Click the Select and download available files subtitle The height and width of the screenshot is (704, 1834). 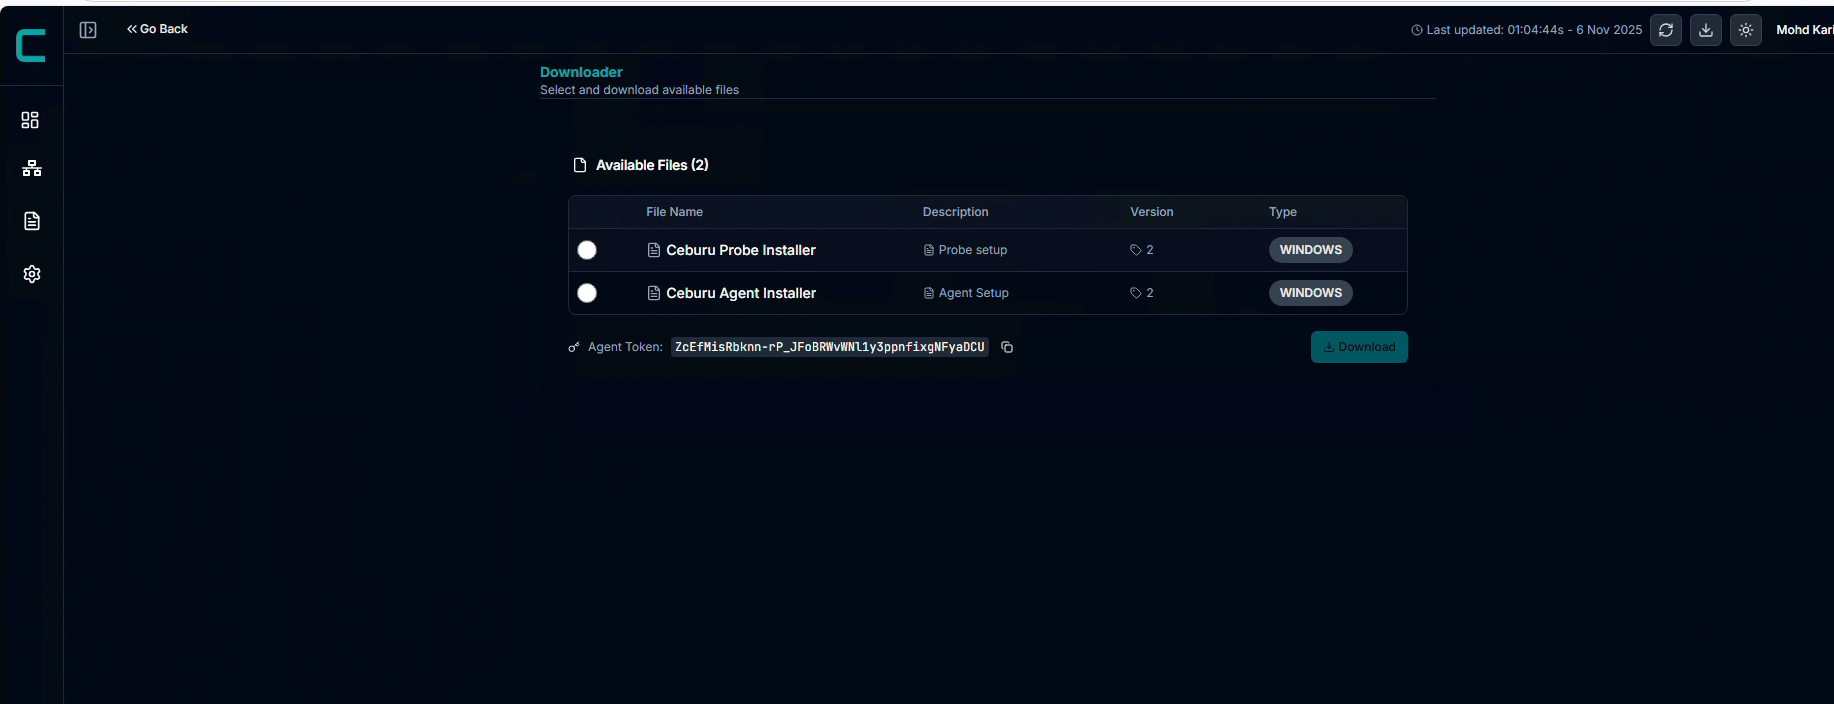point(639,90)
